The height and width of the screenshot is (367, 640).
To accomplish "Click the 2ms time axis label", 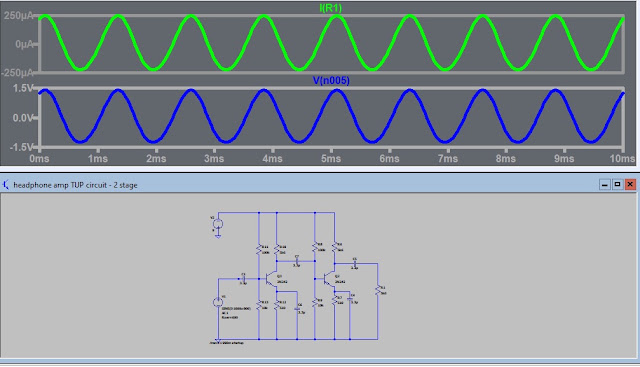I will pyautogui.click(x=156, y=158).
